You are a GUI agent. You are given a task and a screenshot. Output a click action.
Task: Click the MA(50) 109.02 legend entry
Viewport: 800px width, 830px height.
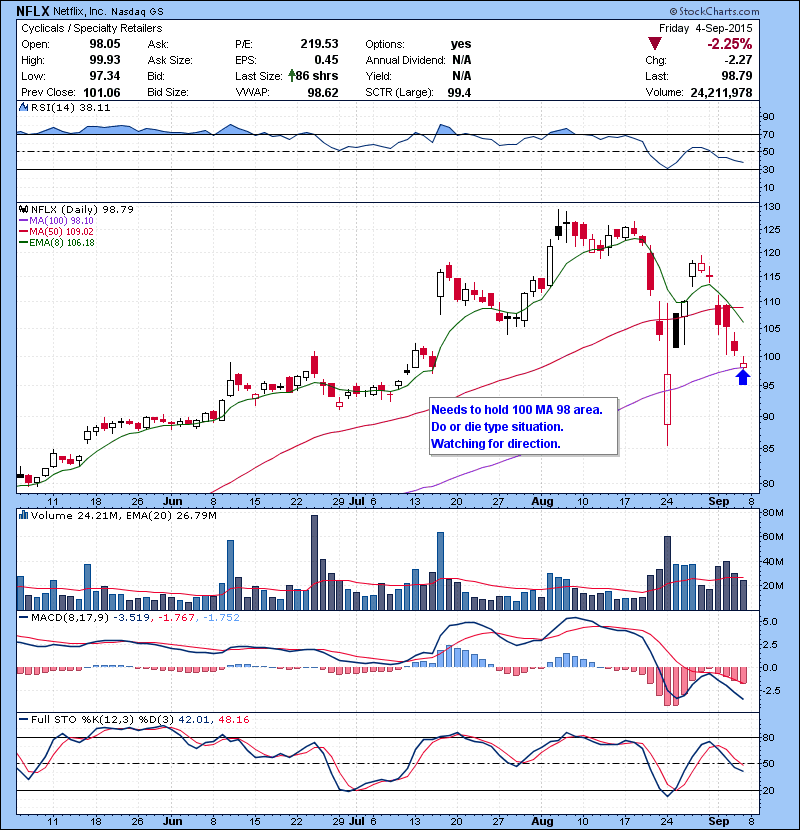pyautogui.click(x=61, y=232)
